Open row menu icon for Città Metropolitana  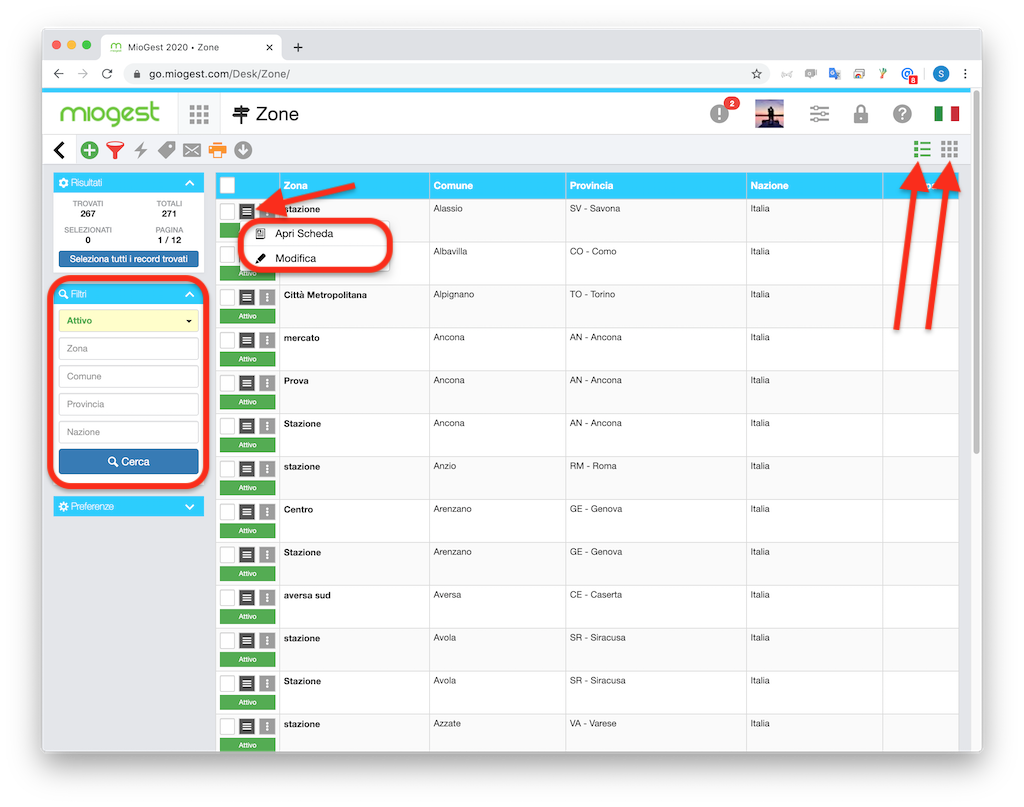pos(247,298)
